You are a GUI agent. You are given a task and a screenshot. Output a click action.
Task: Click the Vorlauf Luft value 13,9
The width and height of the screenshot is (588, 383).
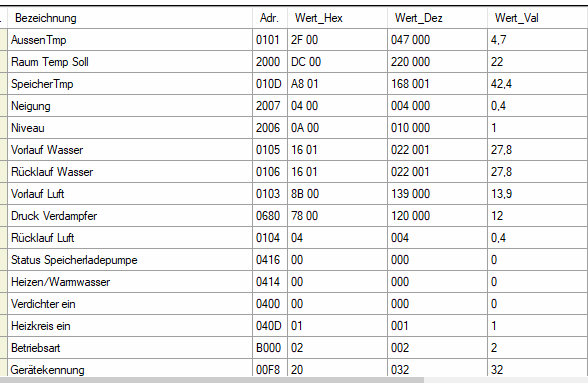(538, 194)
